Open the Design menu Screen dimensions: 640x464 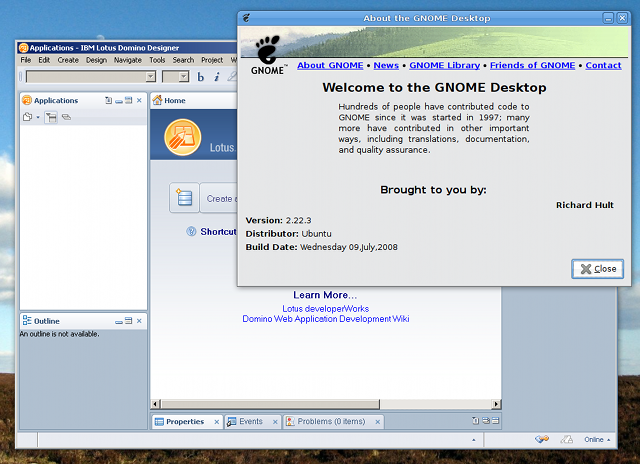coord(96,60)
